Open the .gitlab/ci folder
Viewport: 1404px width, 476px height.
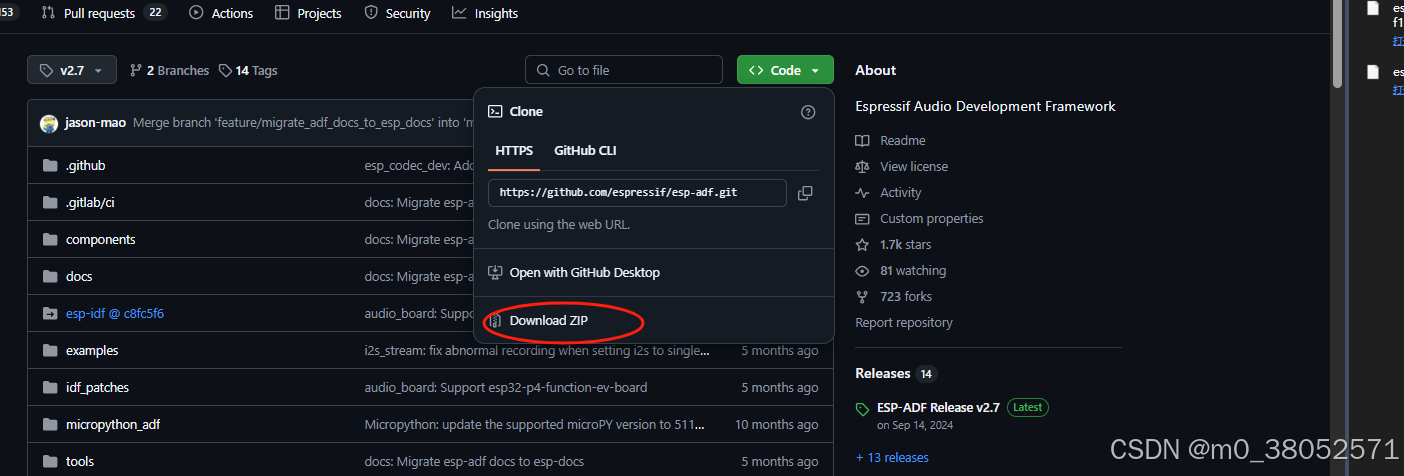[x=90, y=203]
